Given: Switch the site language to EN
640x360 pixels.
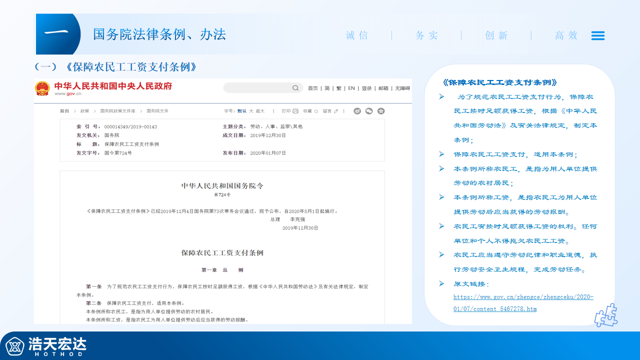Looking at the screenshot, I should [351, 88].
